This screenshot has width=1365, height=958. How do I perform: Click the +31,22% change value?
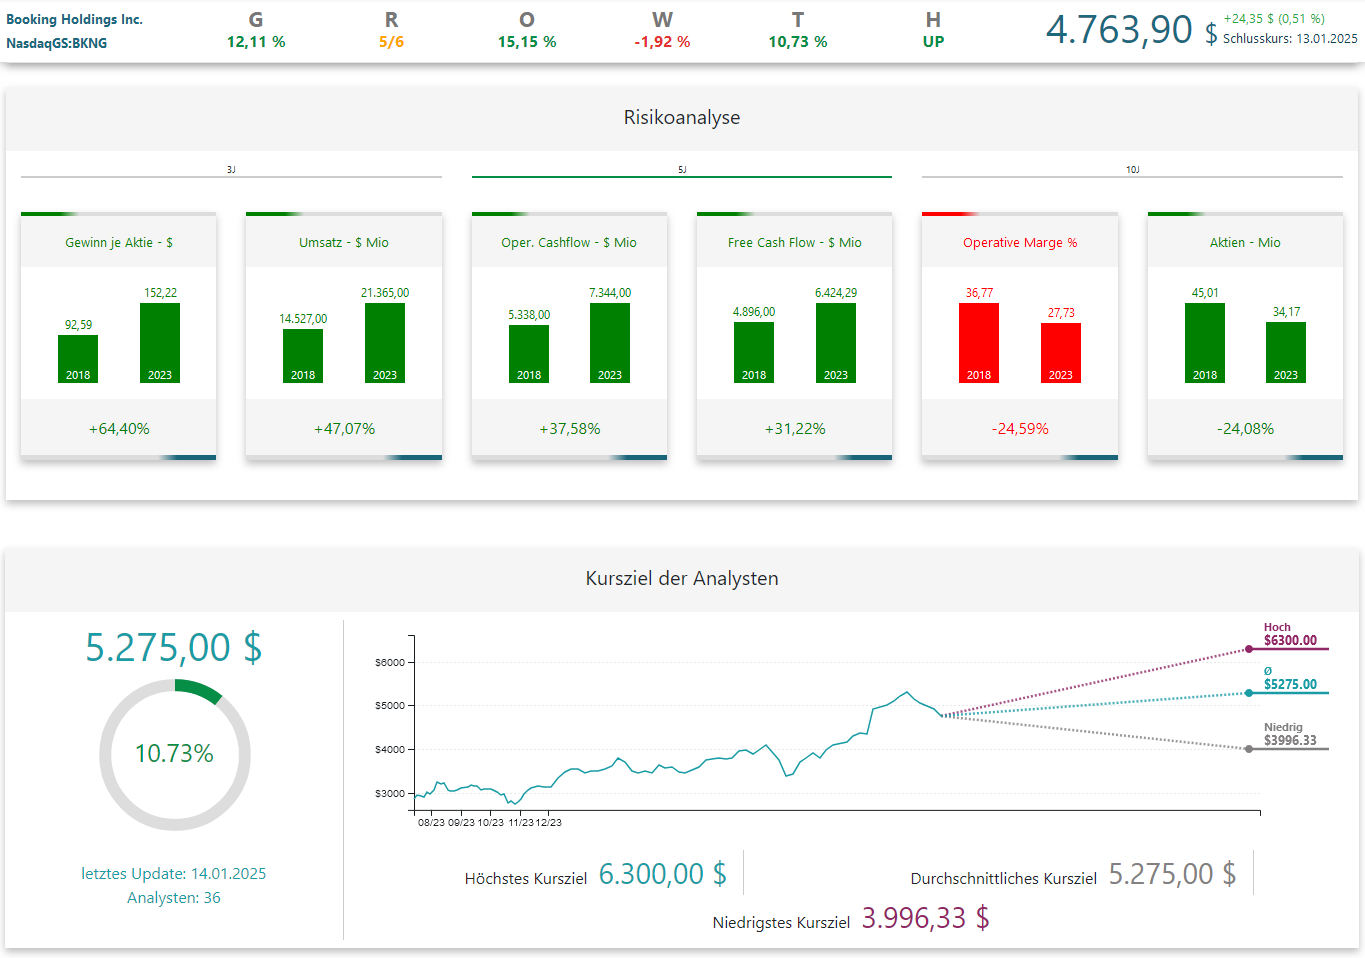(x=795, y=428)
